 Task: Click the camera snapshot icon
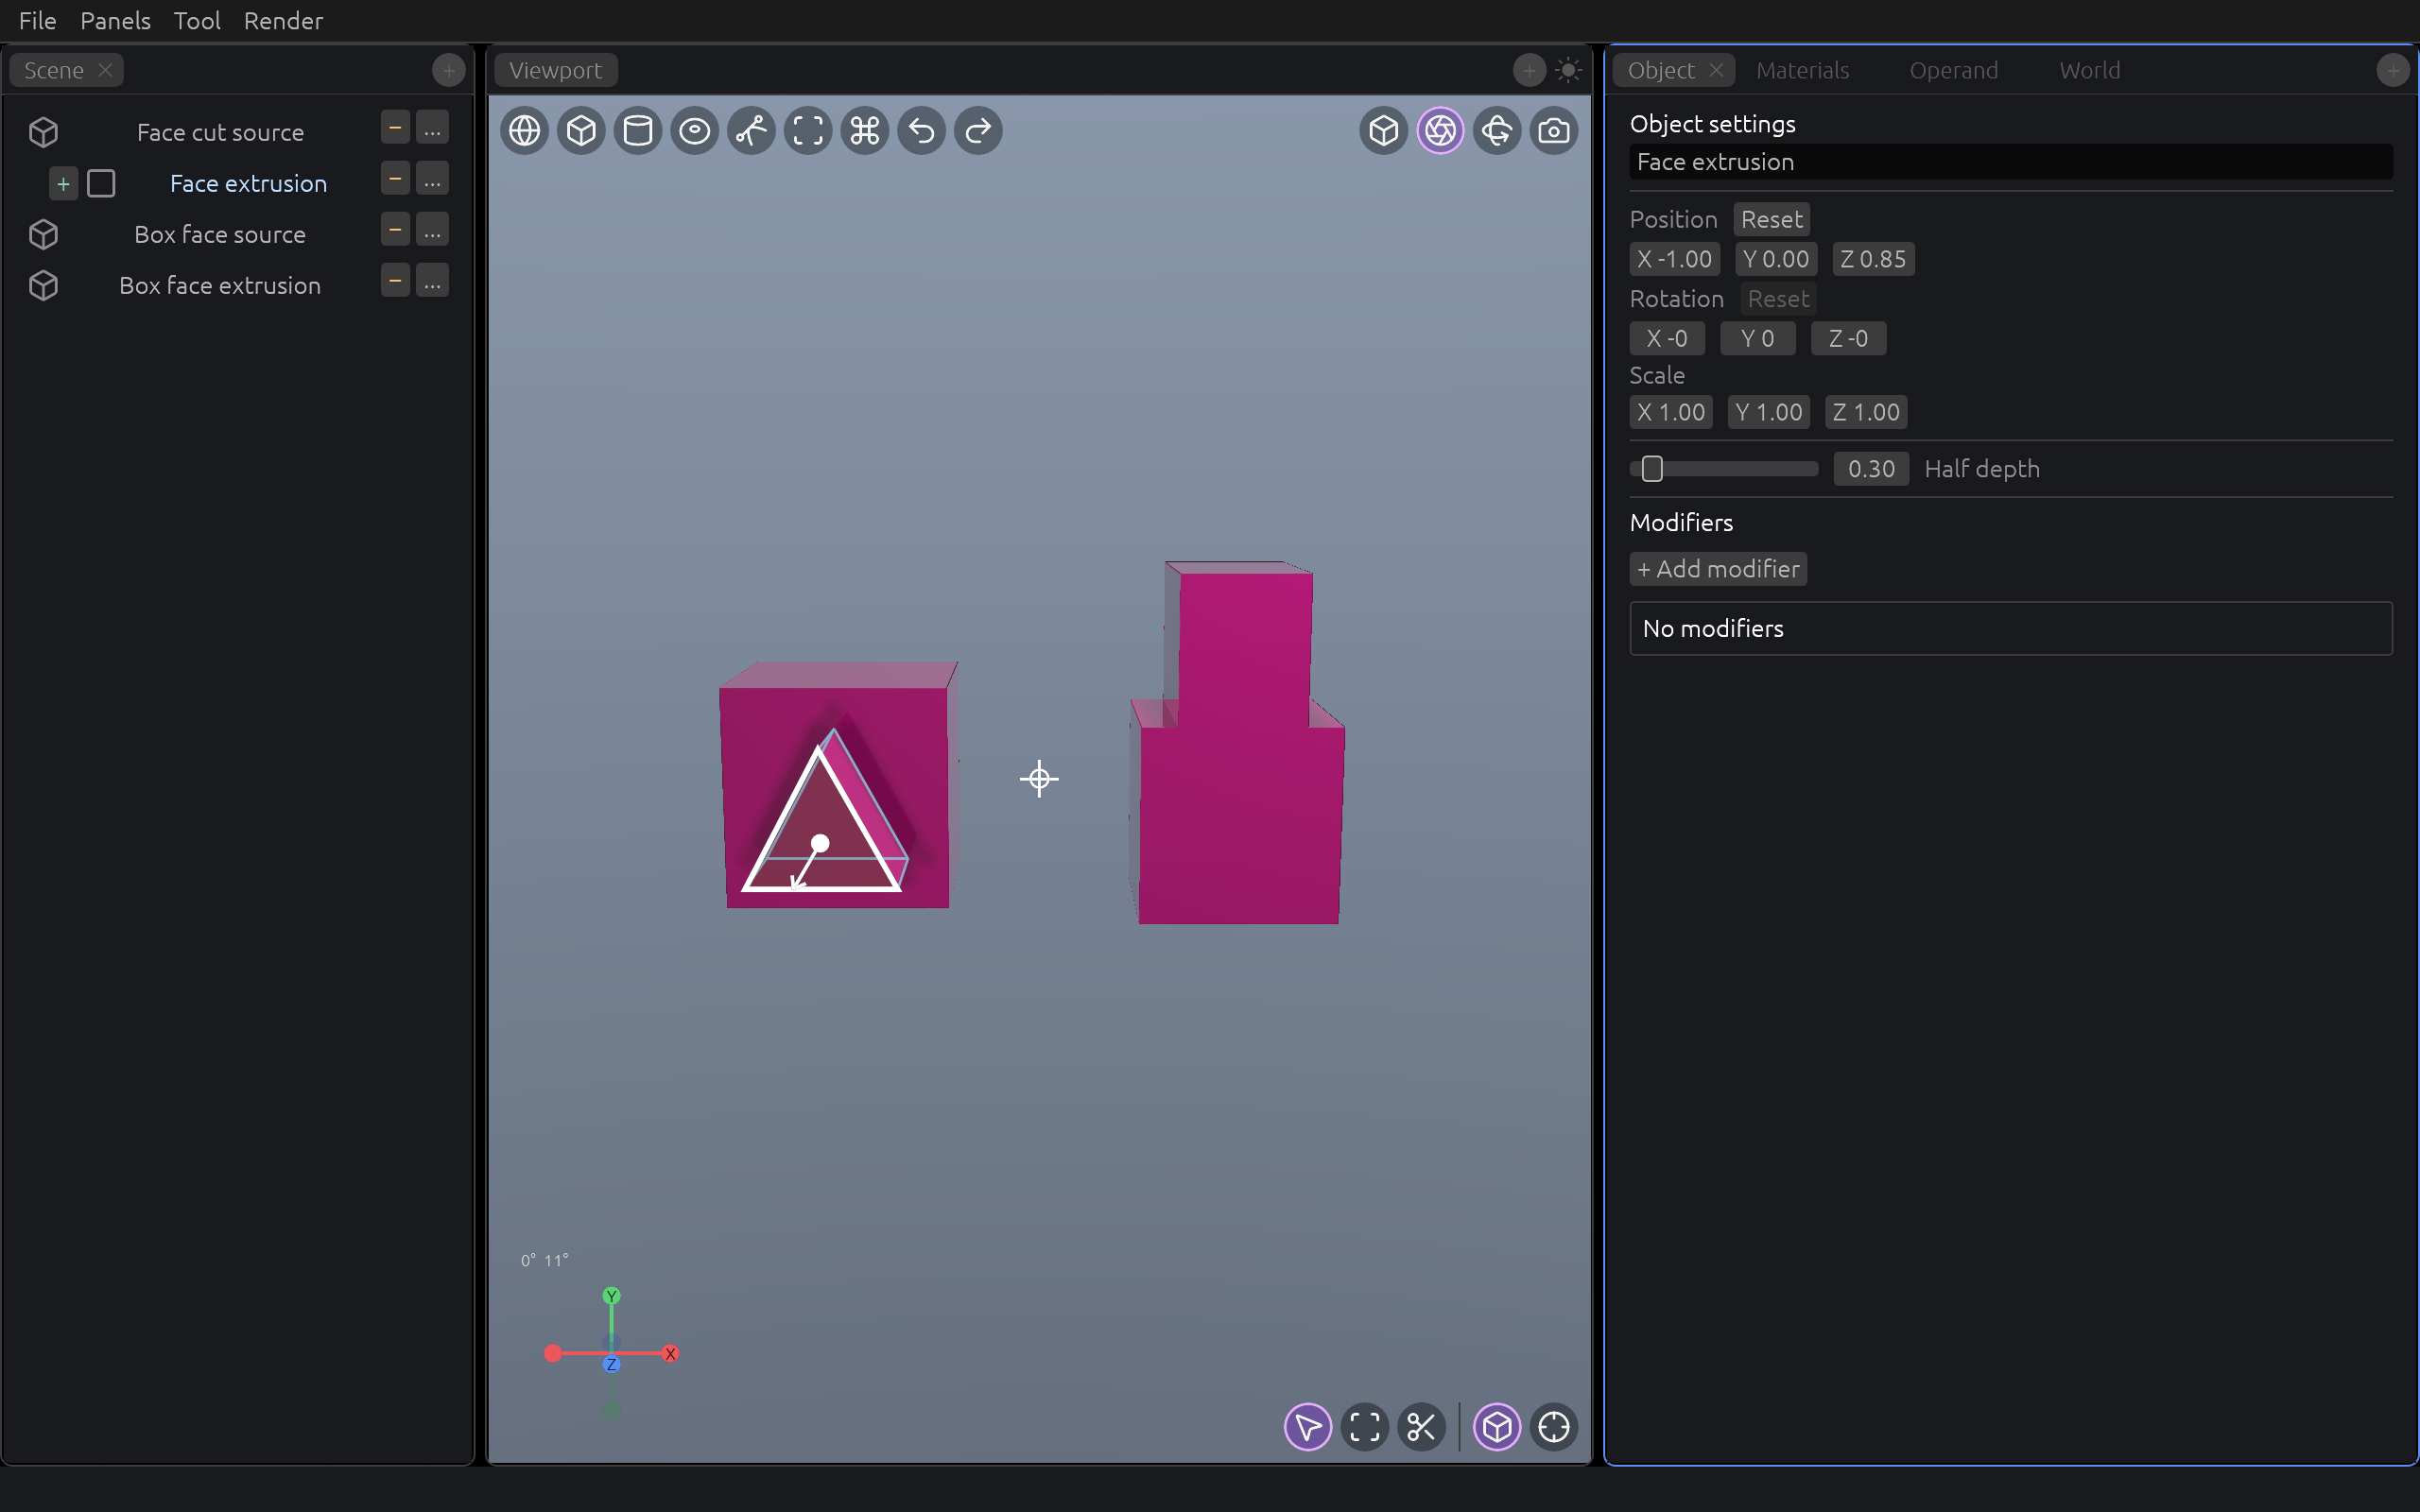1554,130
